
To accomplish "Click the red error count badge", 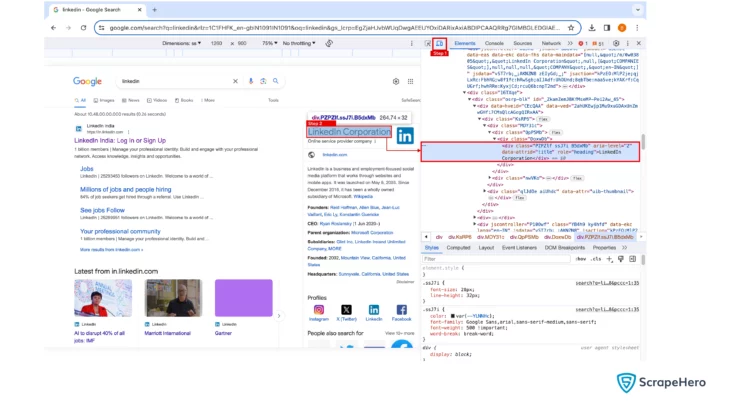I will [583, 43].
